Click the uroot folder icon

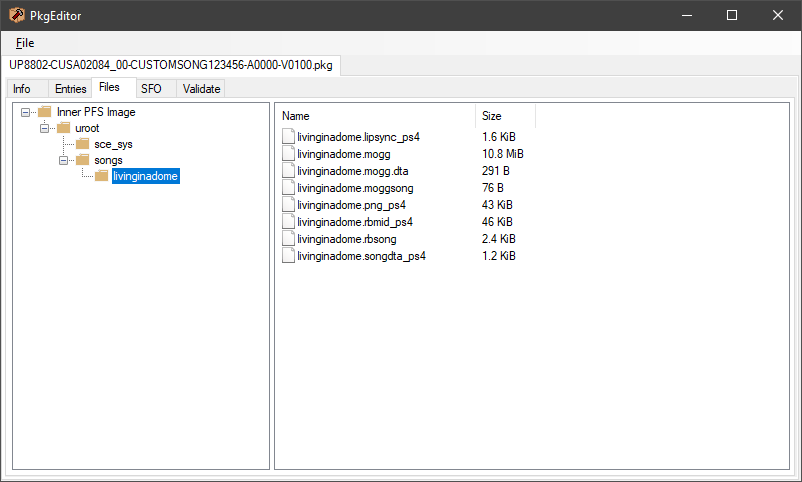pos(63,127)
